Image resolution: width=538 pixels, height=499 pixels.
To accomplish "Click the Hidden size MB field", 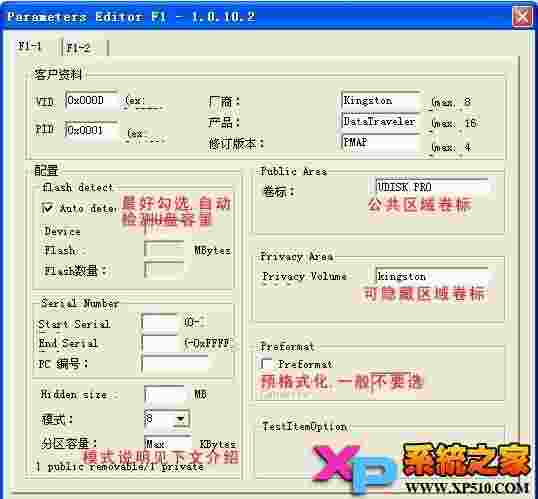I will tap(165, 394).
